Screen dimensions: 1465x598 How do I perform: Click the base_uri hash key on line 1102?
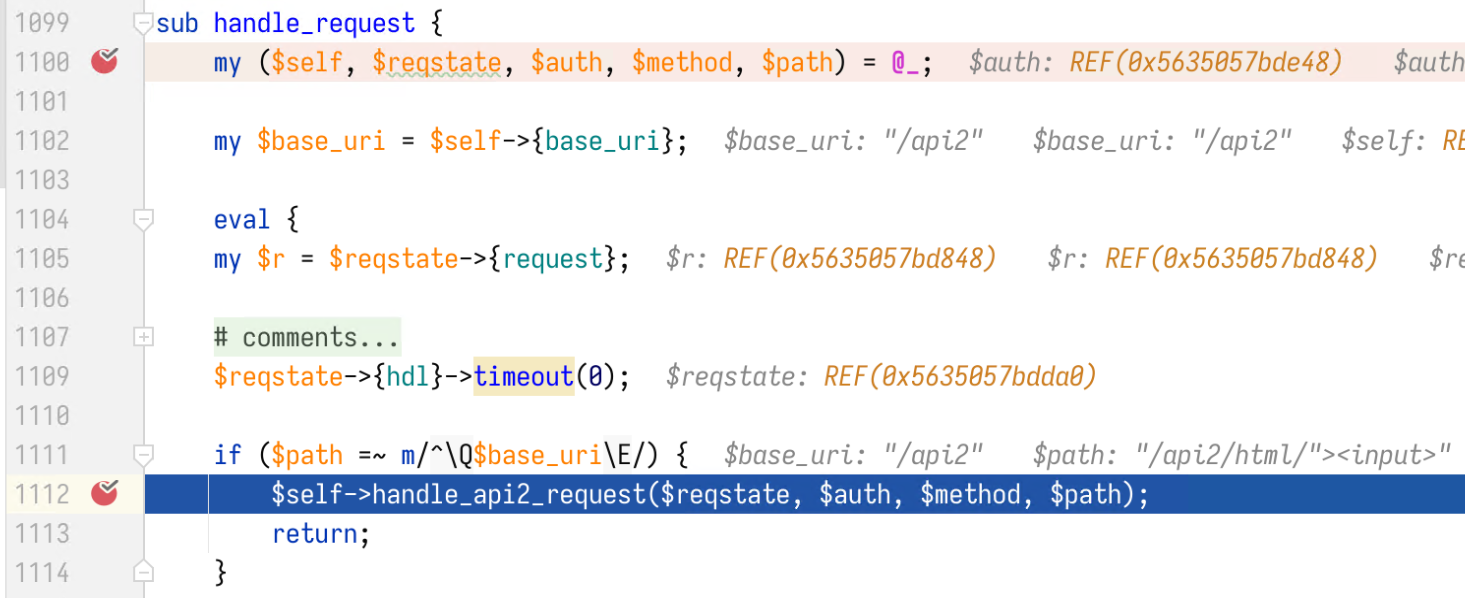(x=602, y=141)
